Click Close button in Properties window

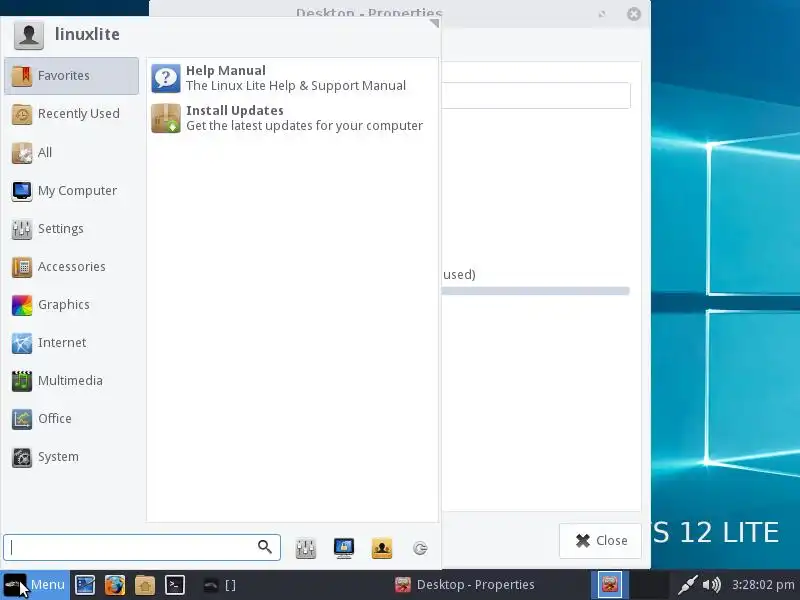coord(601,540)
